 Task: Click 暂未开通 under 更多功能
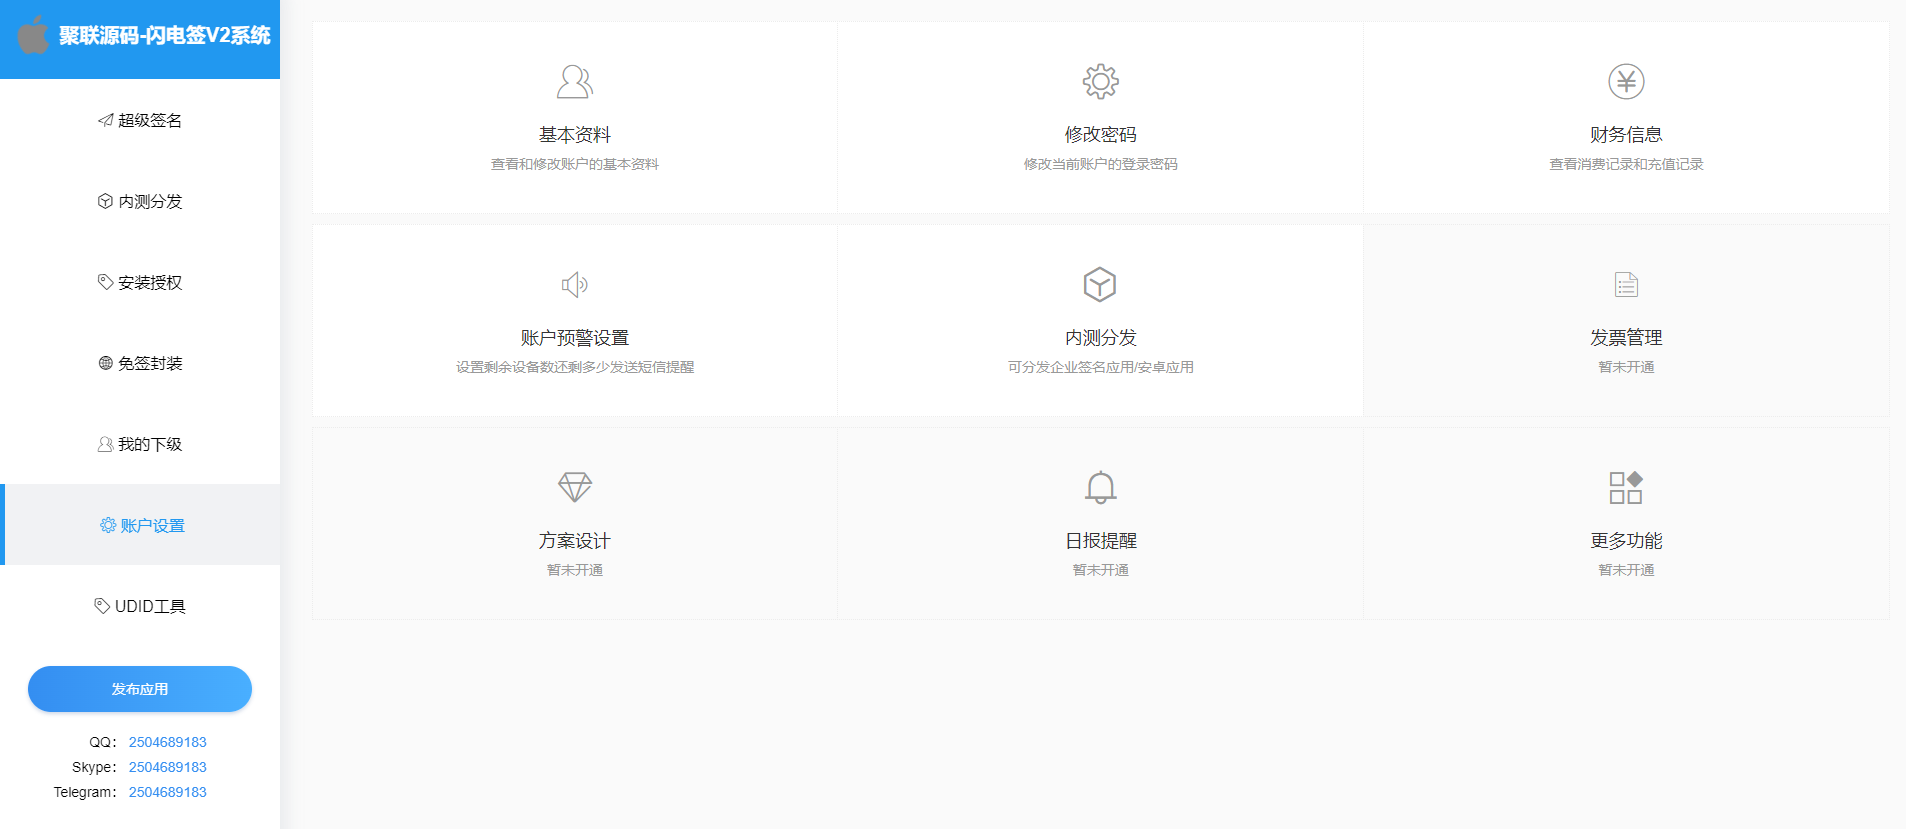point(1627,570)
